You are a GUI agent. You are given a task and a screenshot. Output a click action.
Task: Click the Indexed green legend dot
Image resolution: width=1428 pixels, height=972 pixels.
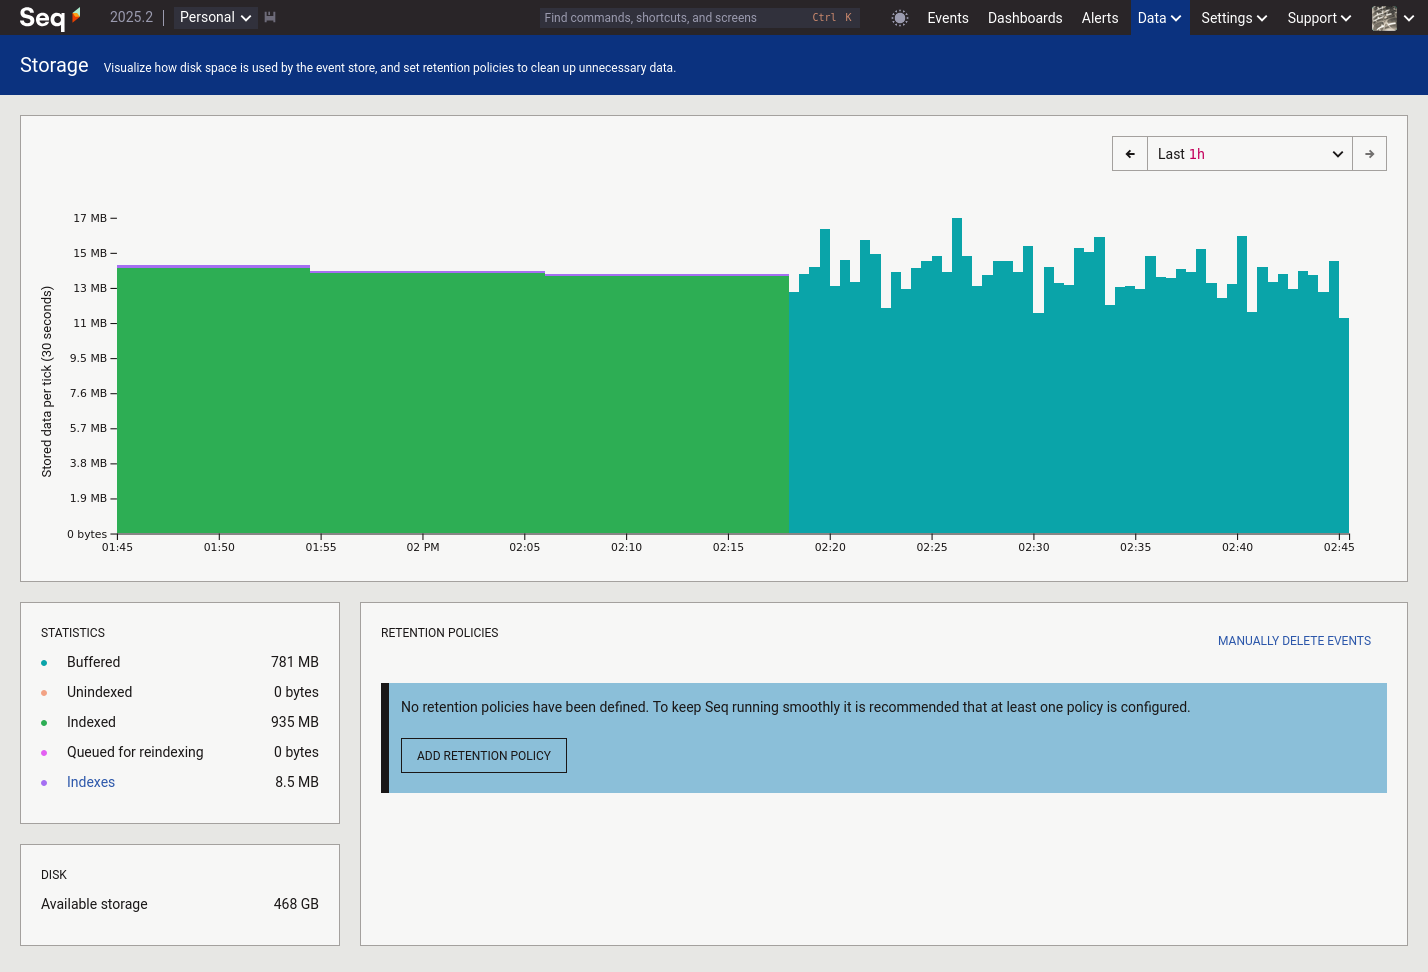pos(44,723)
